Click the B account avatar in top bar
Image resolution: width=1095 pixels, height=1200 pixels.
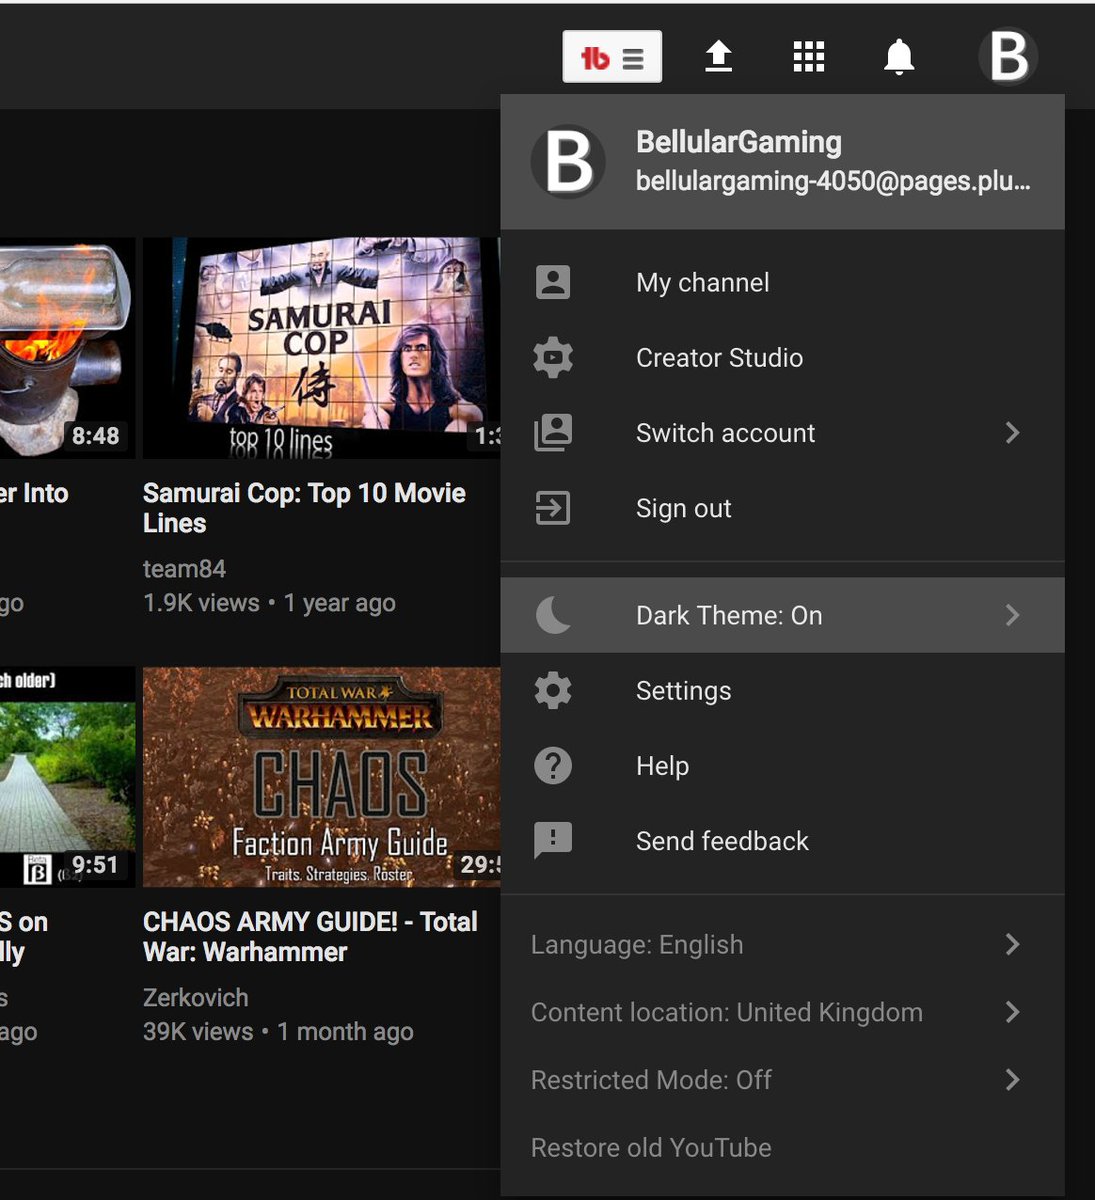click(x=1008, y=56)
